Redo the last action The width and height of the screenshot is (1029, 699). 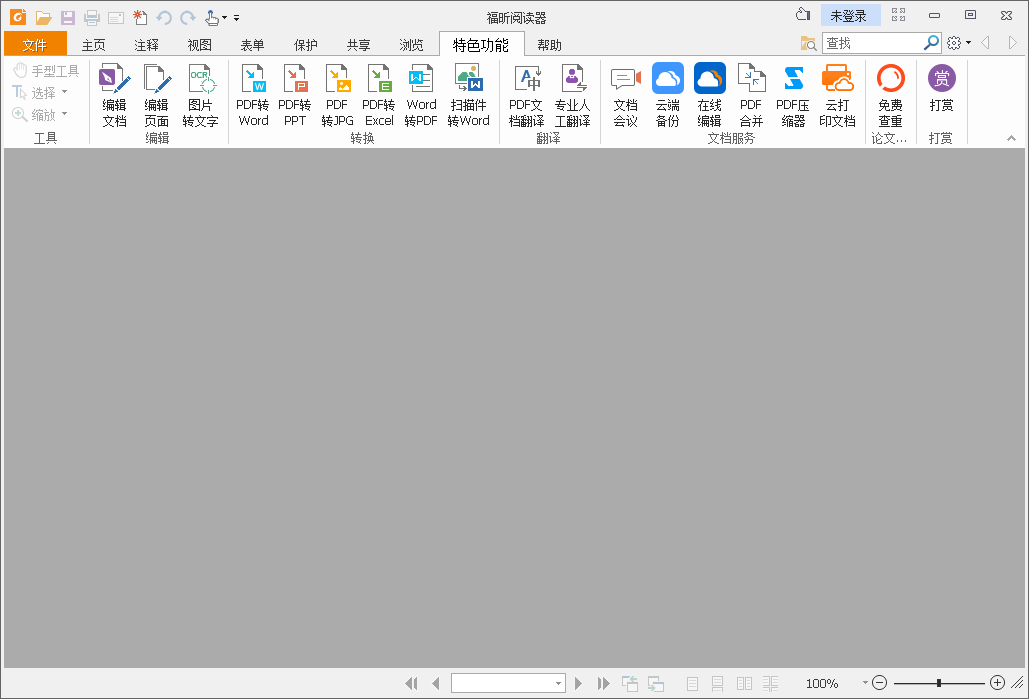point(188,18)
